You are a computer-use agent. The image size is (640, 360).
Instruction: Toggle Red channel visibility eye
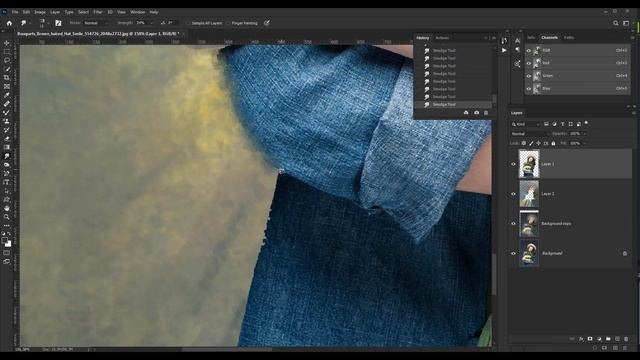pos(529,63)
